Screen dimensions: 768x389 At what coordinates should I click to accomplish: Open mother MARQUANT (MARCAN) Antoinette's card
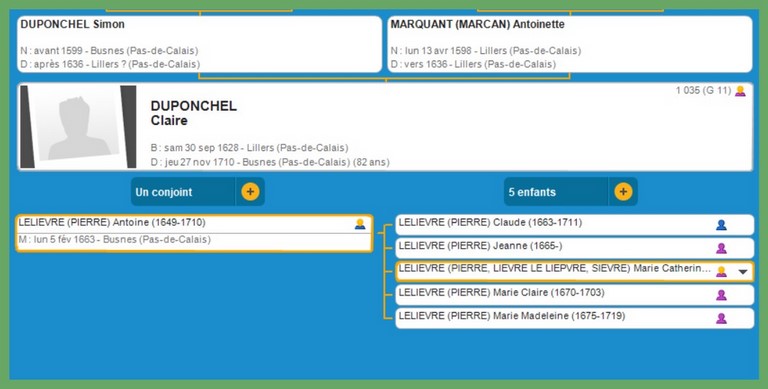(570, 44)
